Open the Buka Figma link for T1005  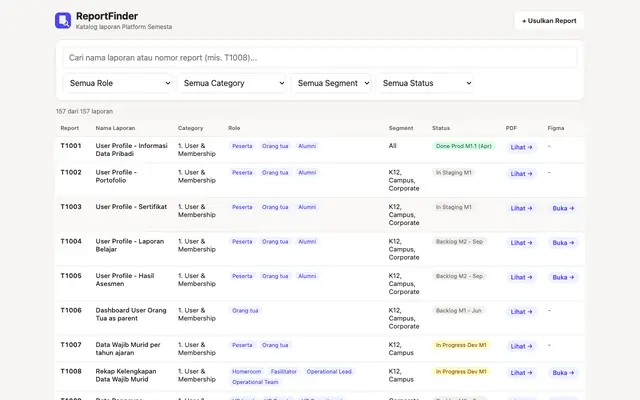coord(563,277)
